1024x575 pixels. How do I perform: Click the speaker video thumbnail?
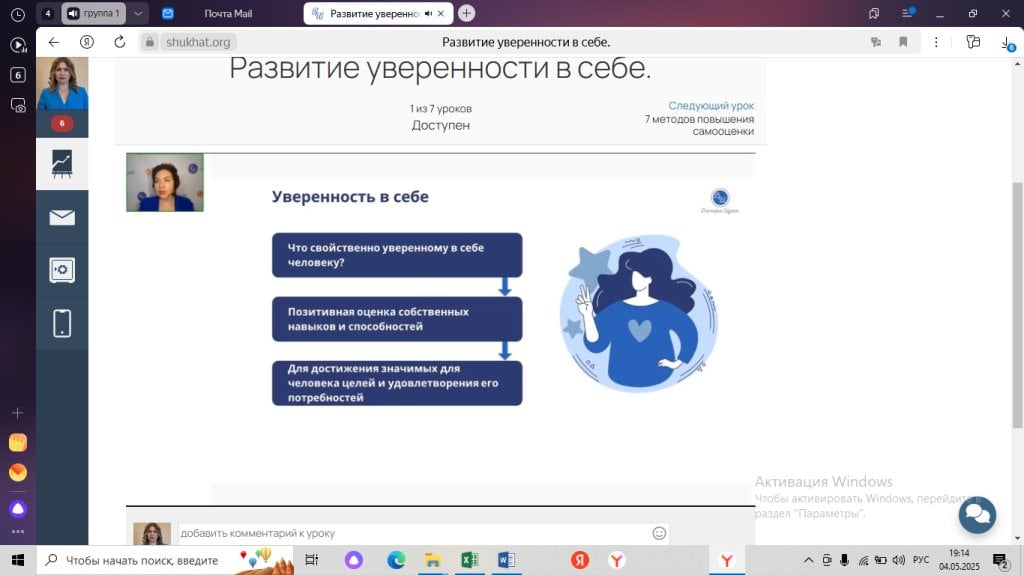(165, 182)
